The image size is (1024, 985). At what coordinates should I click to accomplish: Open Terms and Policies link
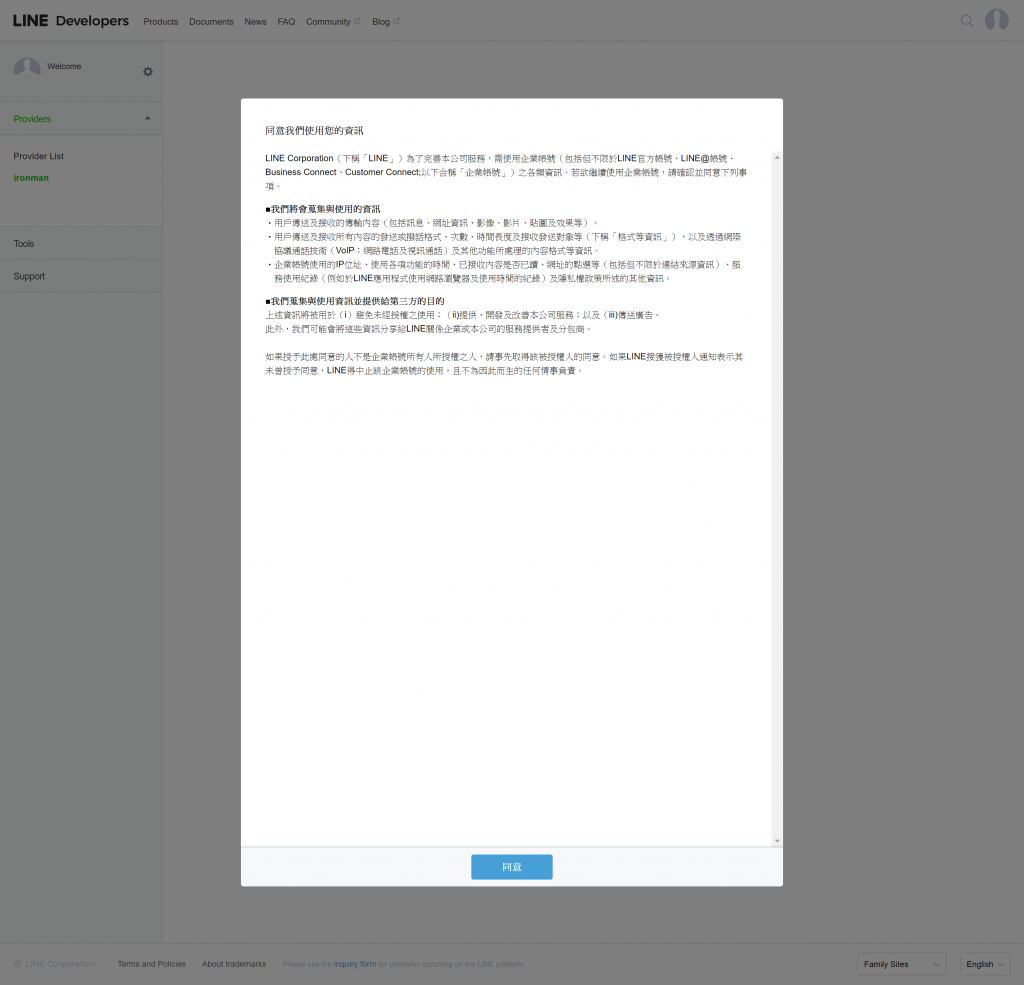tap(152, 964)
